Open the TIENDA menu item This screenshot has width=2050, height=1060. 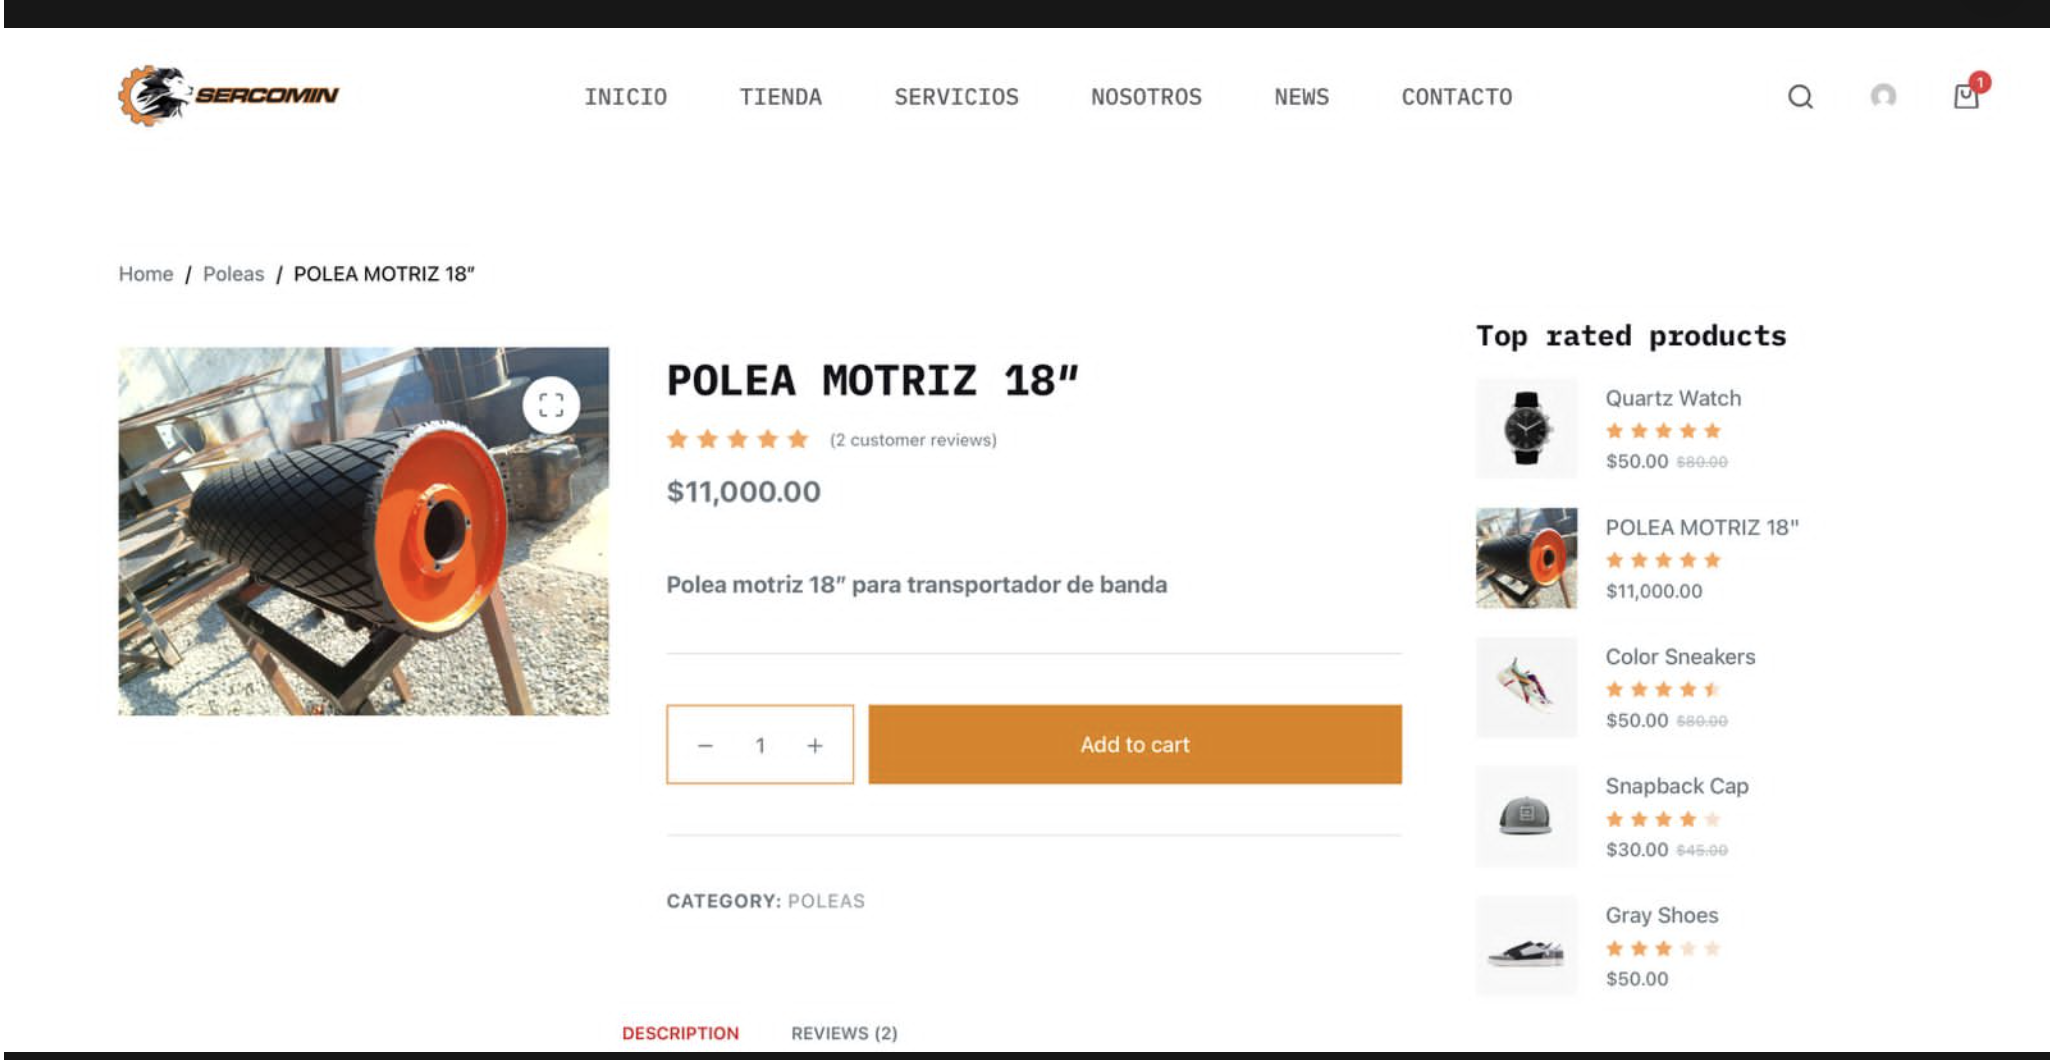(x=780, y=97)
